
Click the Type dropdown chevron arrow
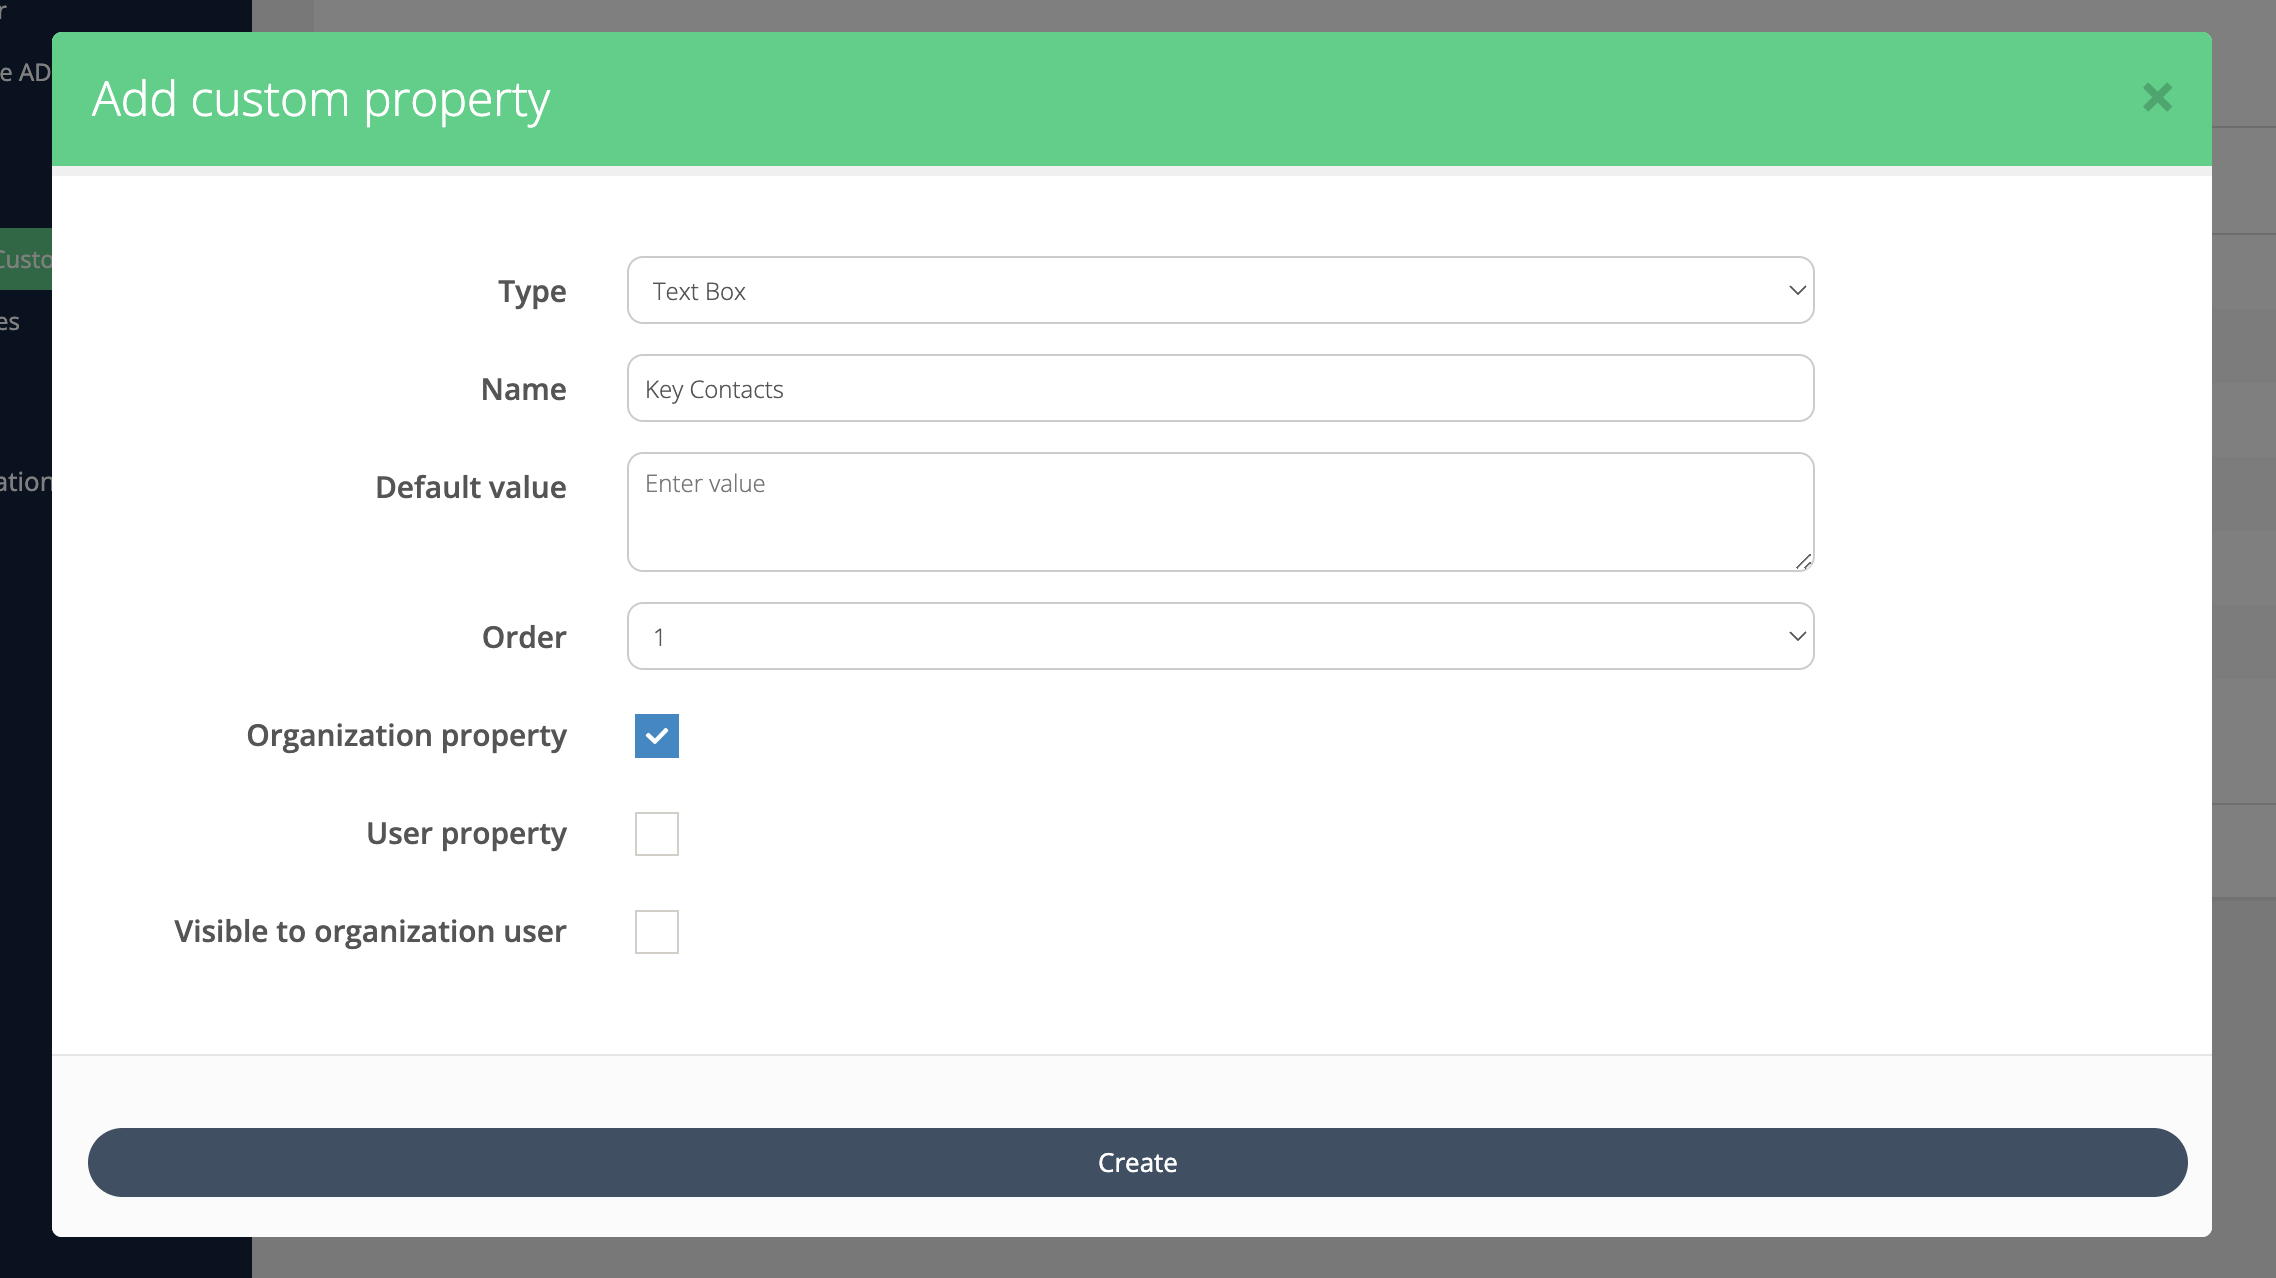pos(1796,291)
